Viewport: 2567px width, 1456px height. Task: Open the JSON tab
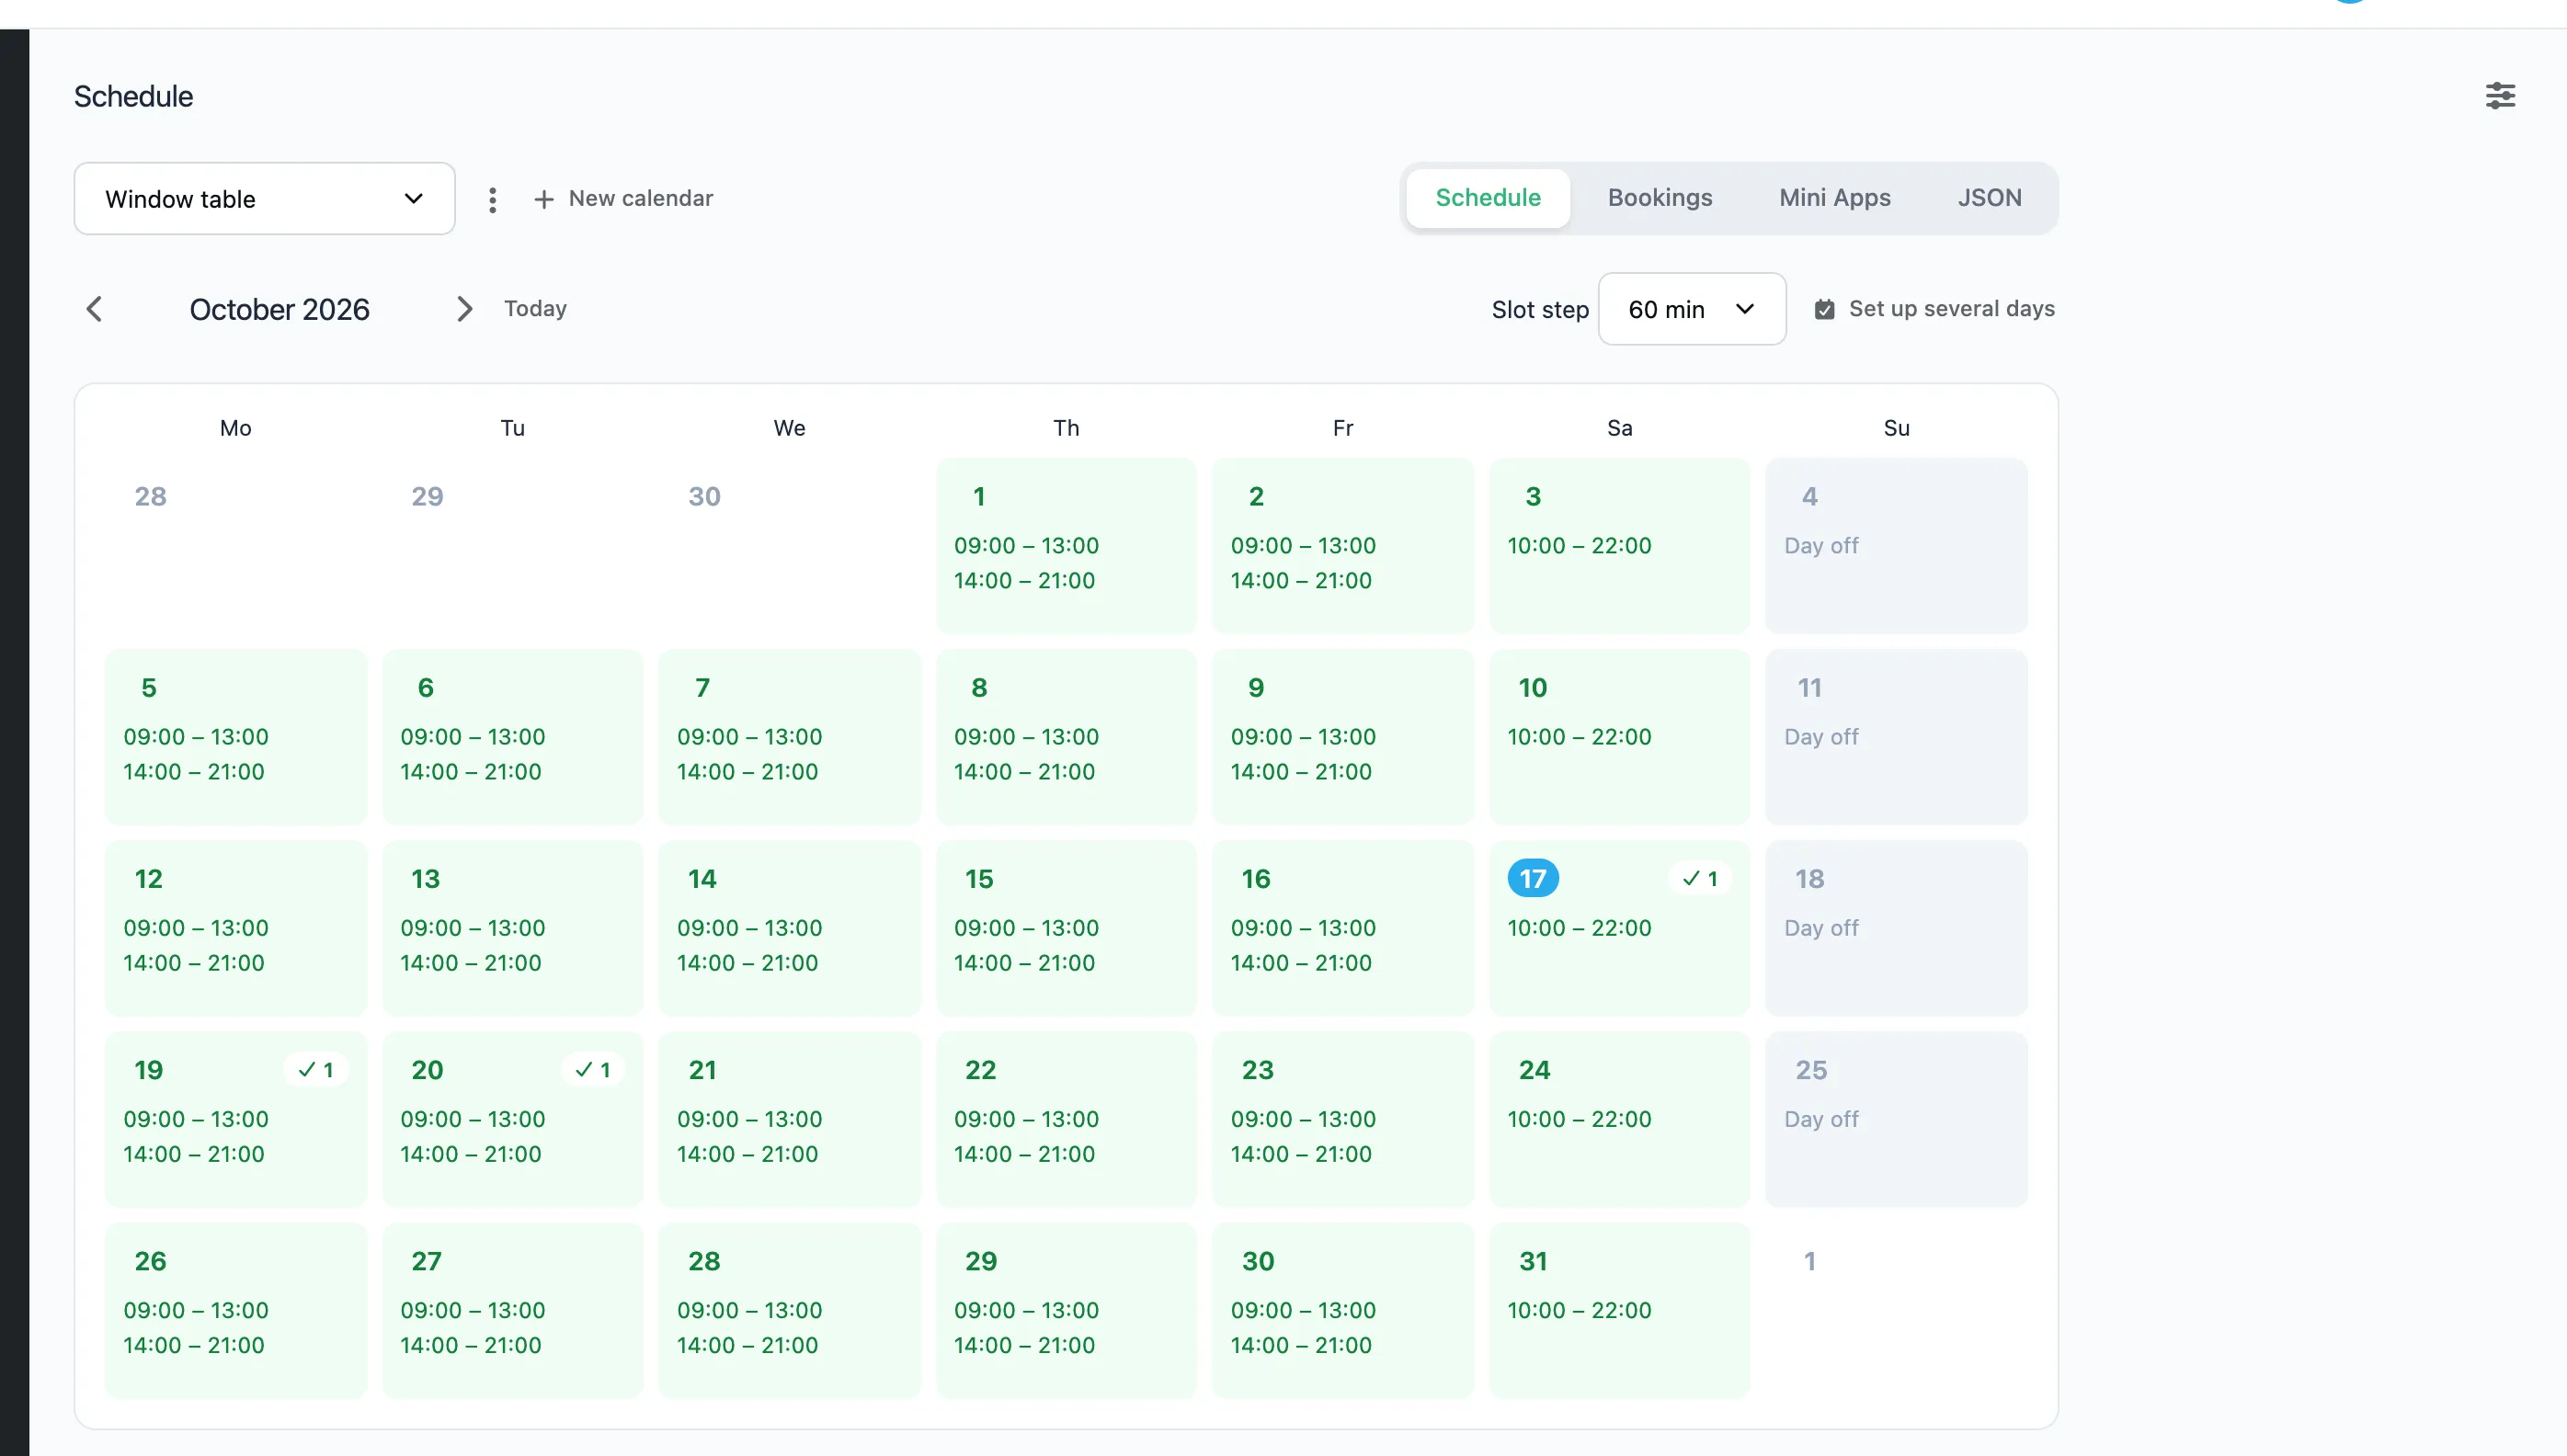tap(1990, 198)
